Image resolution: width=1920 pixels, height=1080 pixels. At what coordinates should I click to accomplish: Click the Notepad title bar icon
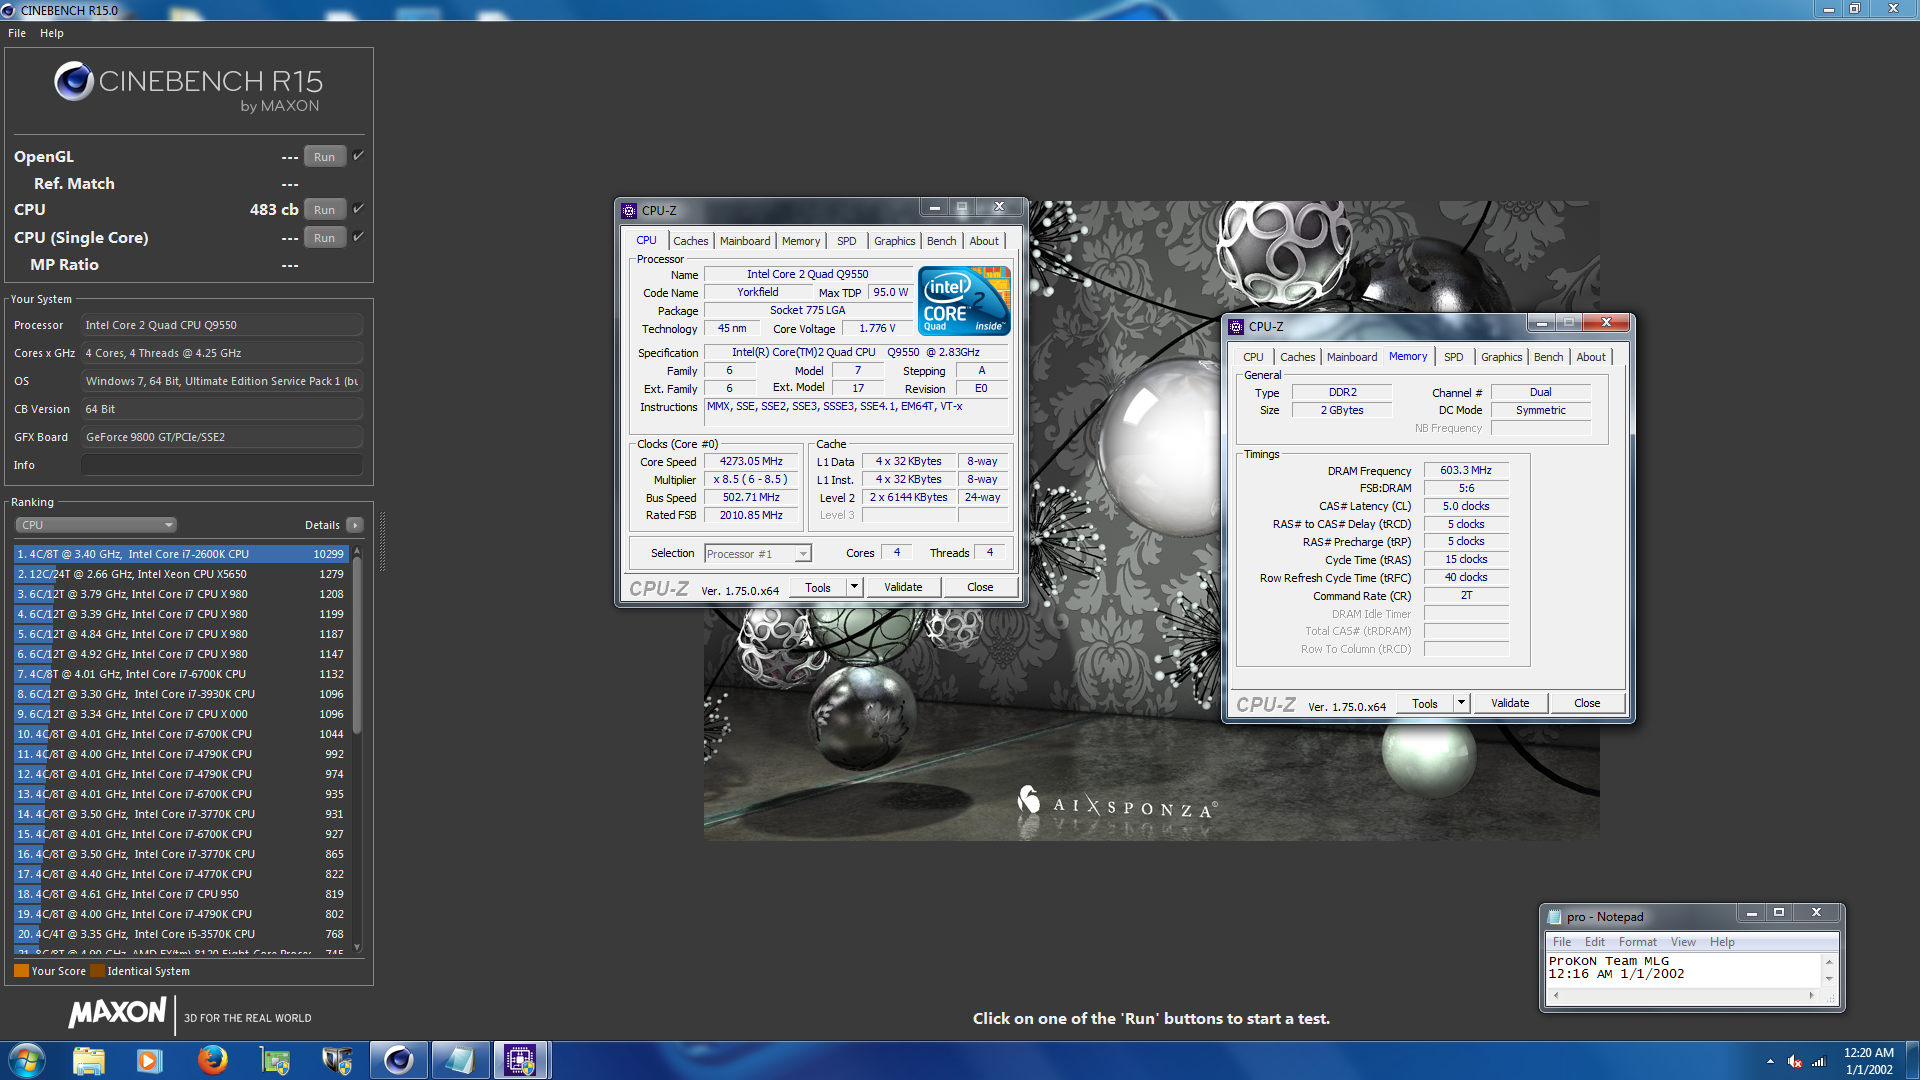click(1555, 916)
